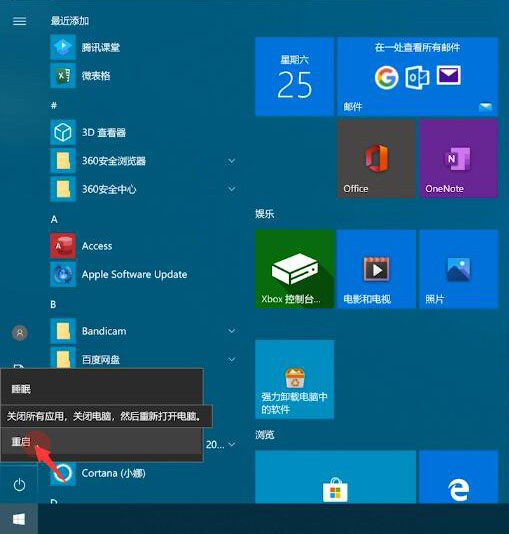
Task: Open the Office tile
Action: pyautogui.click(x=376, y=159)
